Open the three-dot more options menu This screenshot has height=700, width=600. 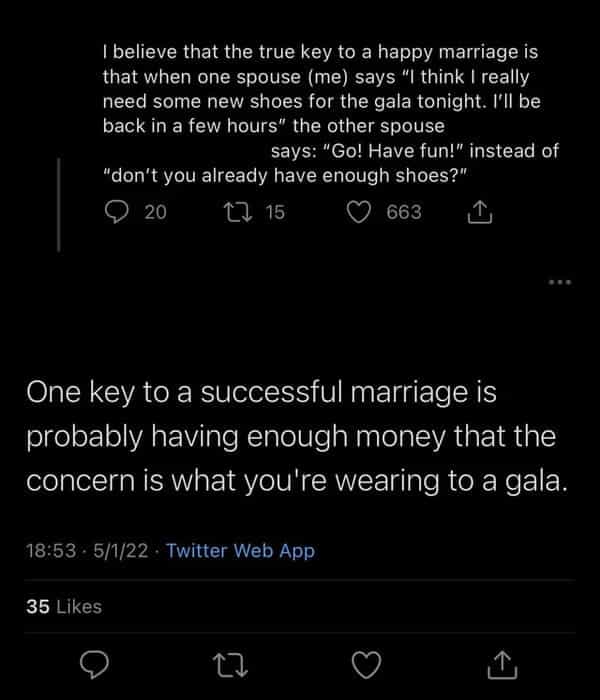pyautogui.click(x=560, y=281)
